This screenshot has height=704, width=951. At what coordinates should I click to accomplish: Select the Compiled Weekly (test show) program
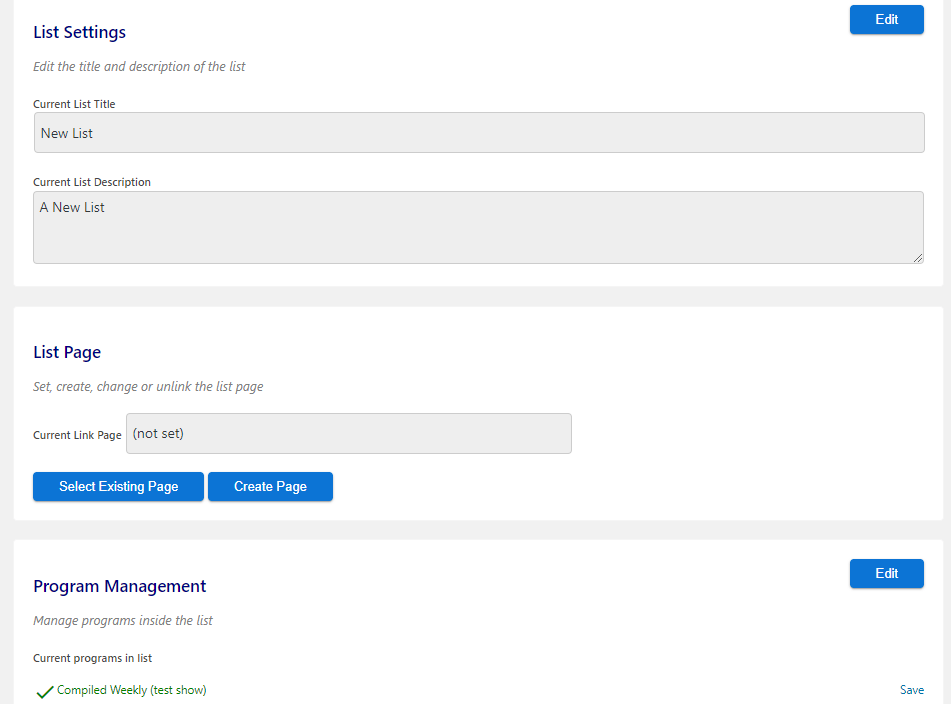[132, 690]
